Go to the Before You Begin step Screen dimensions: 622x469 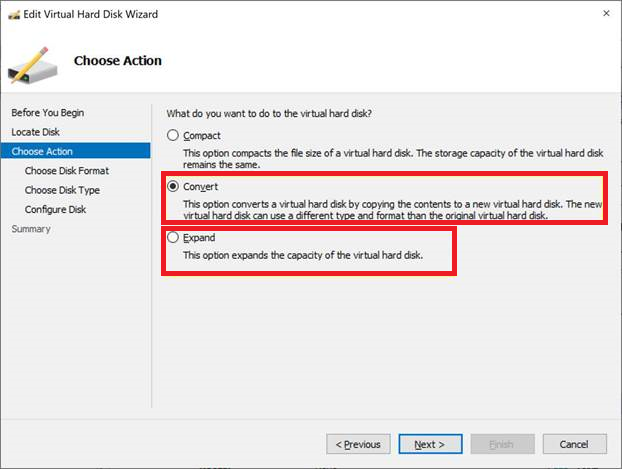(47, 112)
